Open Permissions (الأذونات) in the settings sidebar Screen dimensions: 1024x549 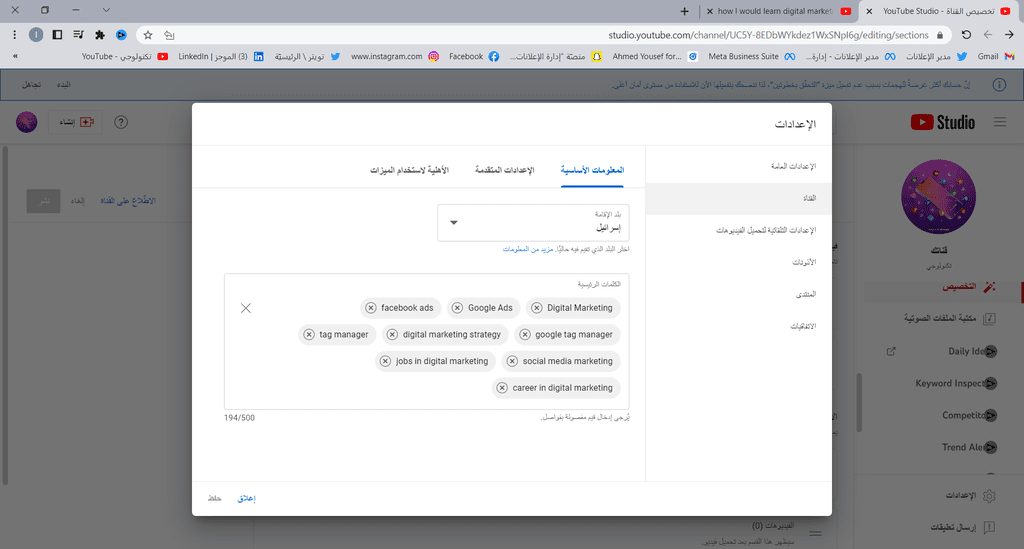(739, 262)
